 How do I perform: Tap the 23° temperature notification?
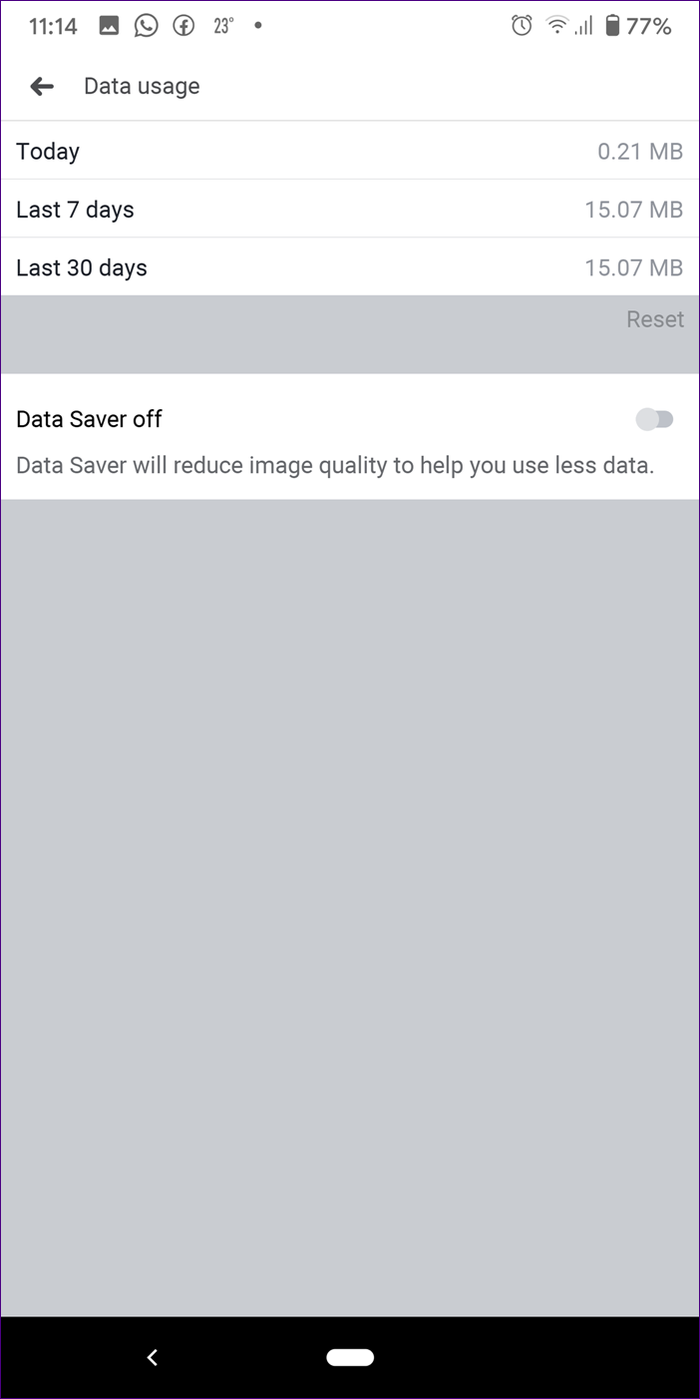point(223,26)
